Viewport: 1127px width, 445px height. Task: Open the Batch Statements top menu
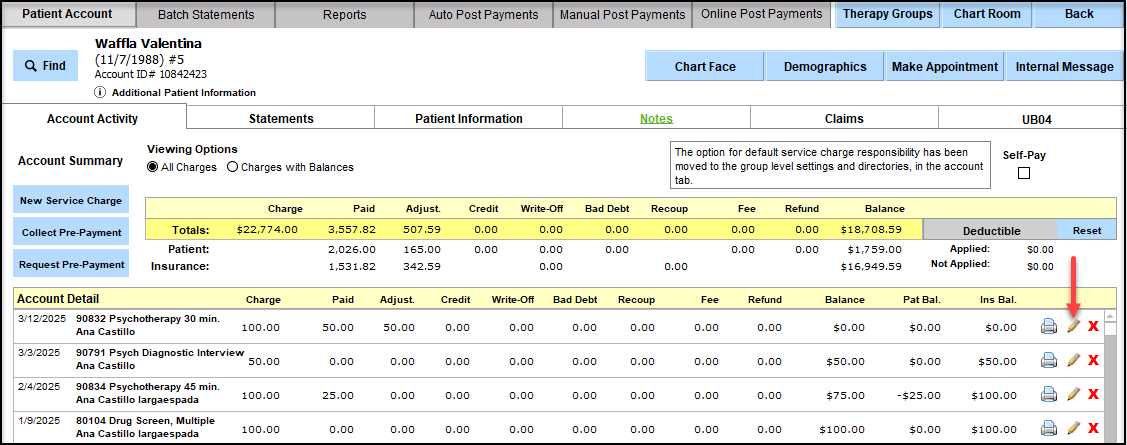point(208,15)
